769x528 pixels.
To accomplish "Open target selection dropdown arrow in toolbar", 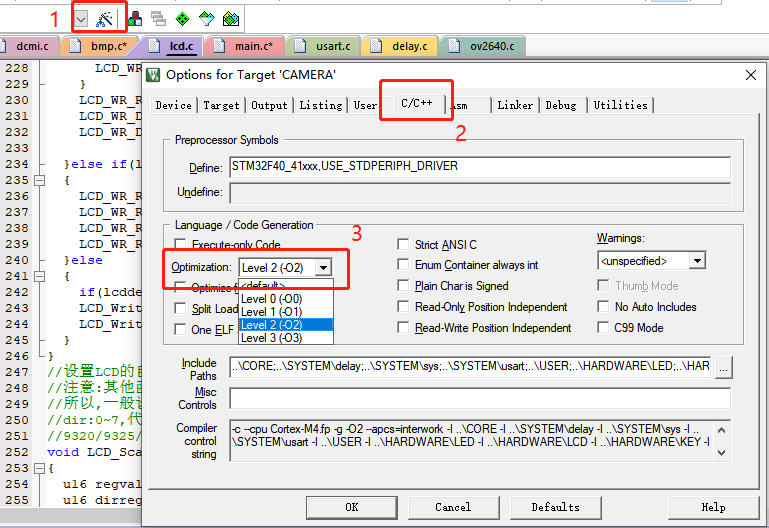I will (81, 20).
